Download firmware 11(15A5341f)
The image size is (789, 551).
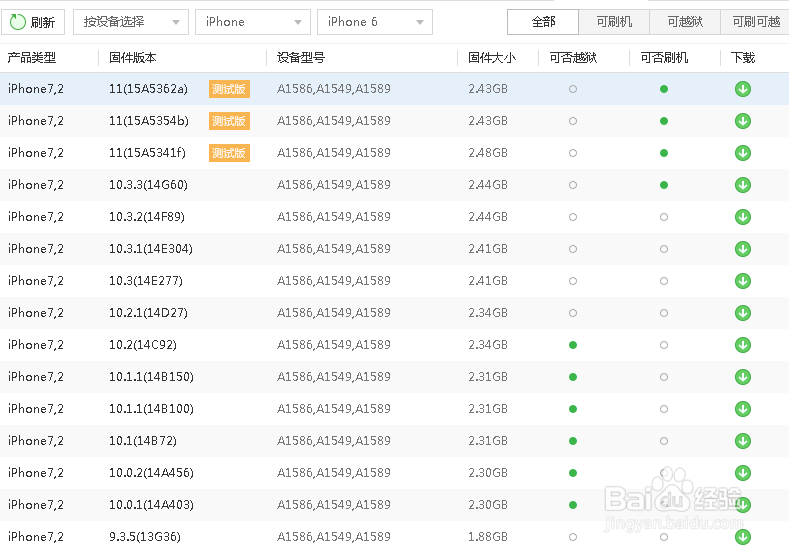pos(743,153)
